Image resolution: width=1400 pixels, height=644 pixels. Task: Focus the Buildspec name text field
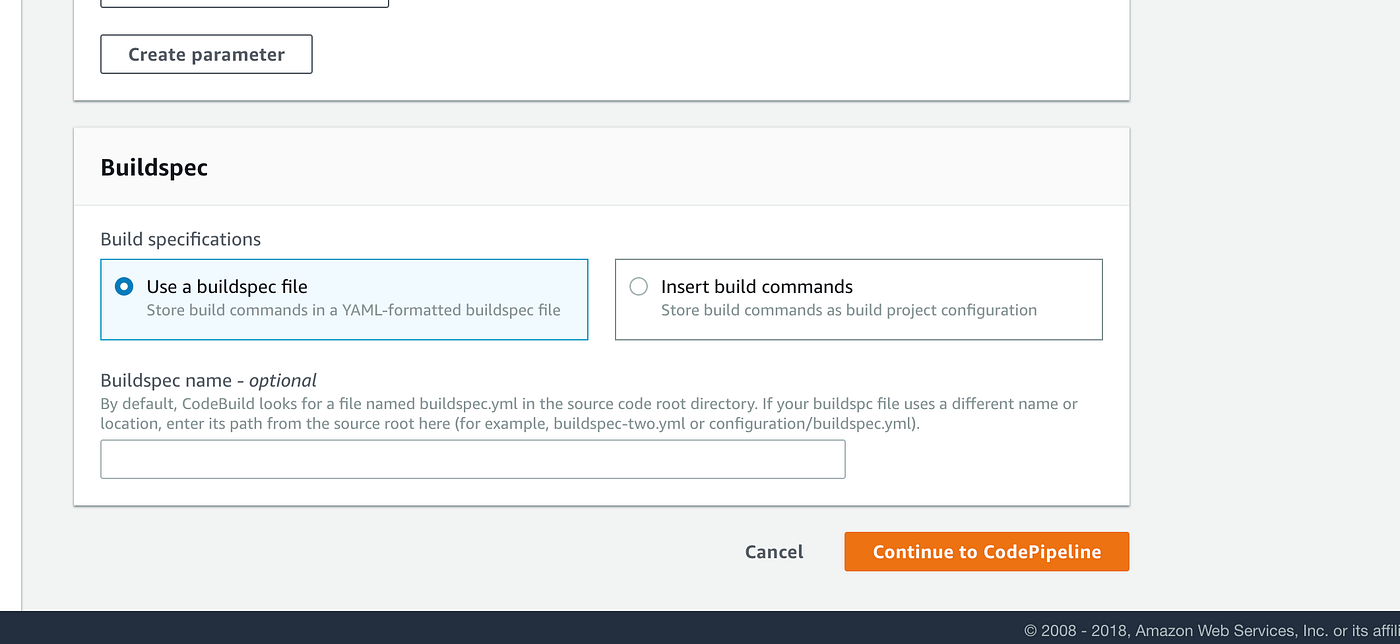473,459
